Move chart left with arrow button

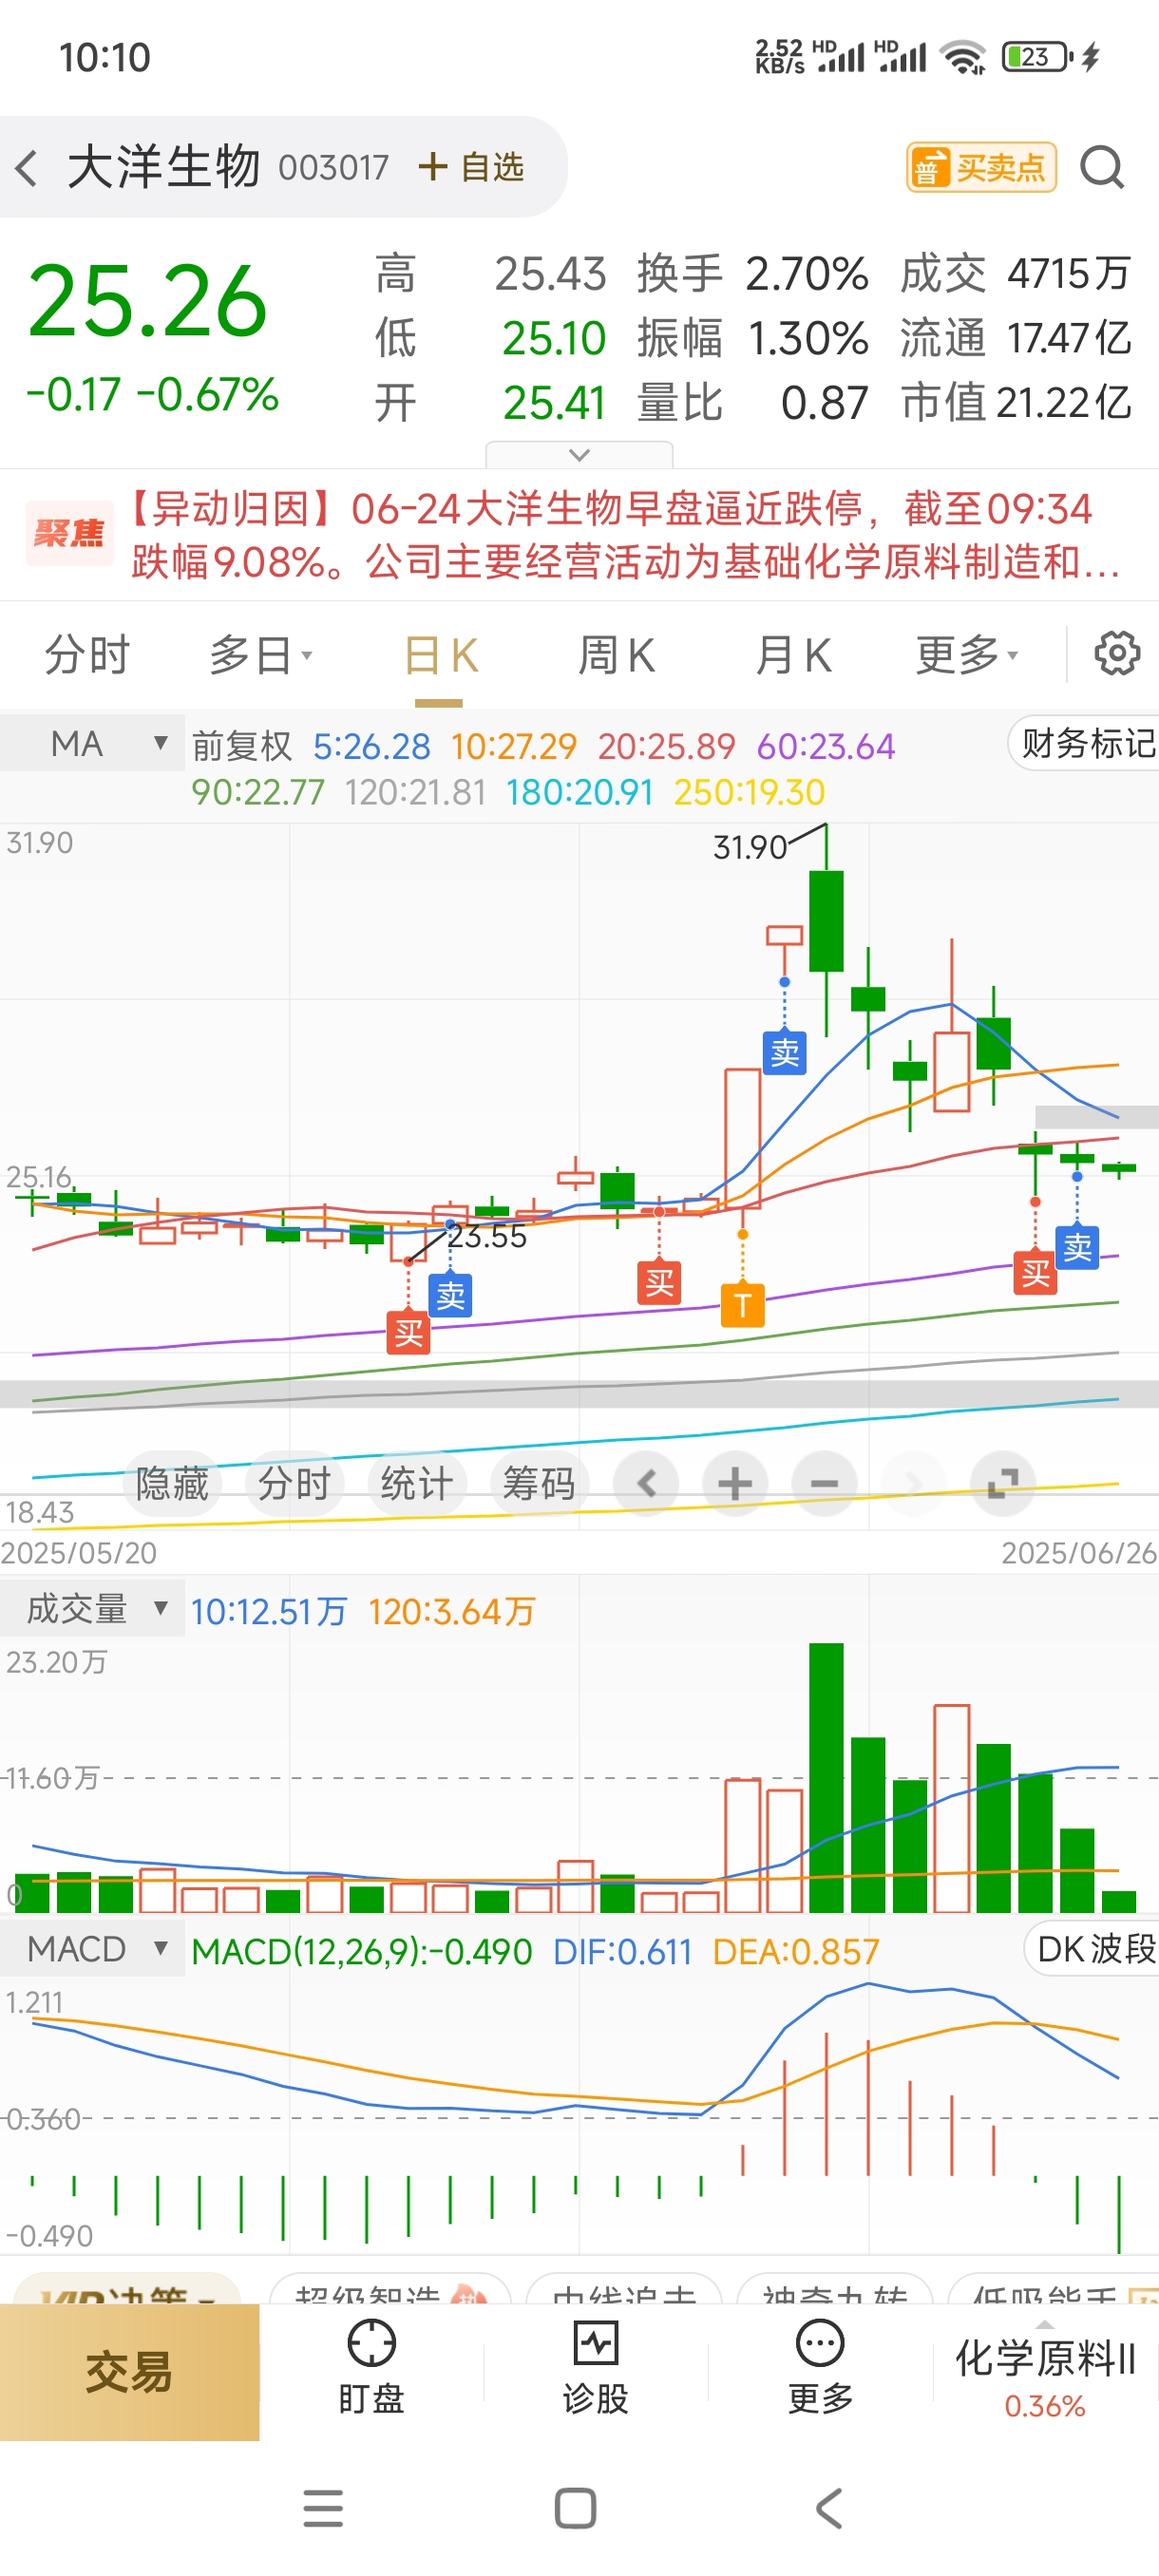coord(646,1483)
